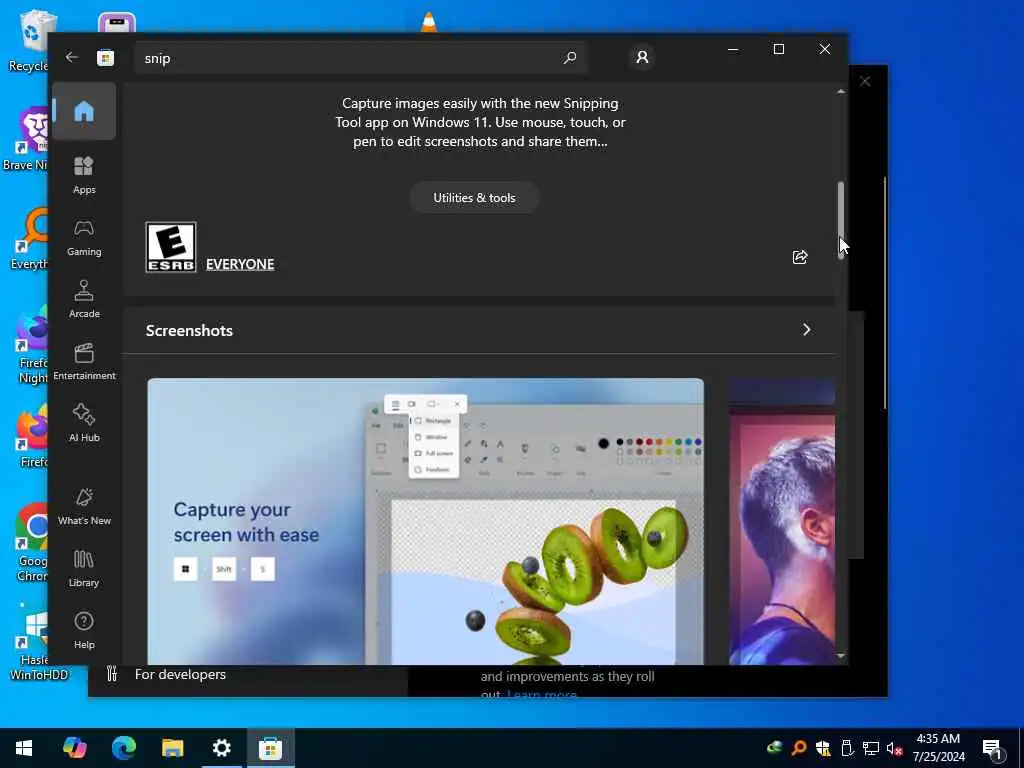
Task: Open the Library page
Action: (x=84, y=568)
